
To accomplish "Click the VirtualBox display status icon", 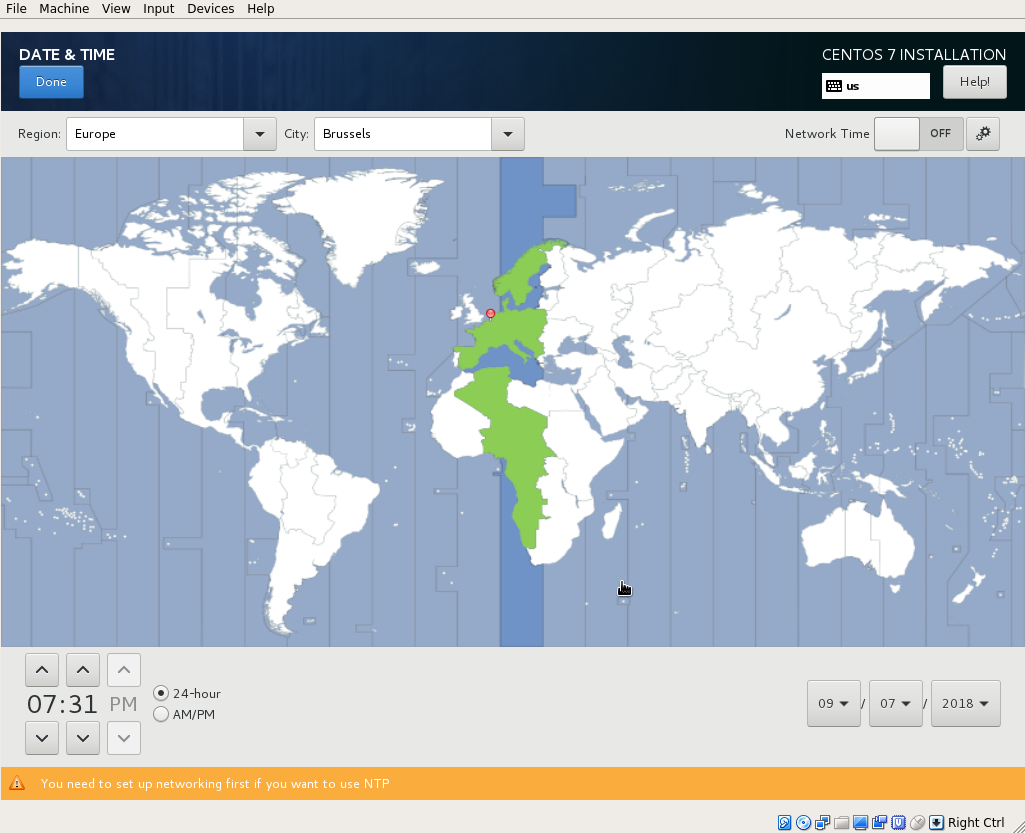I will click(859, 822).
